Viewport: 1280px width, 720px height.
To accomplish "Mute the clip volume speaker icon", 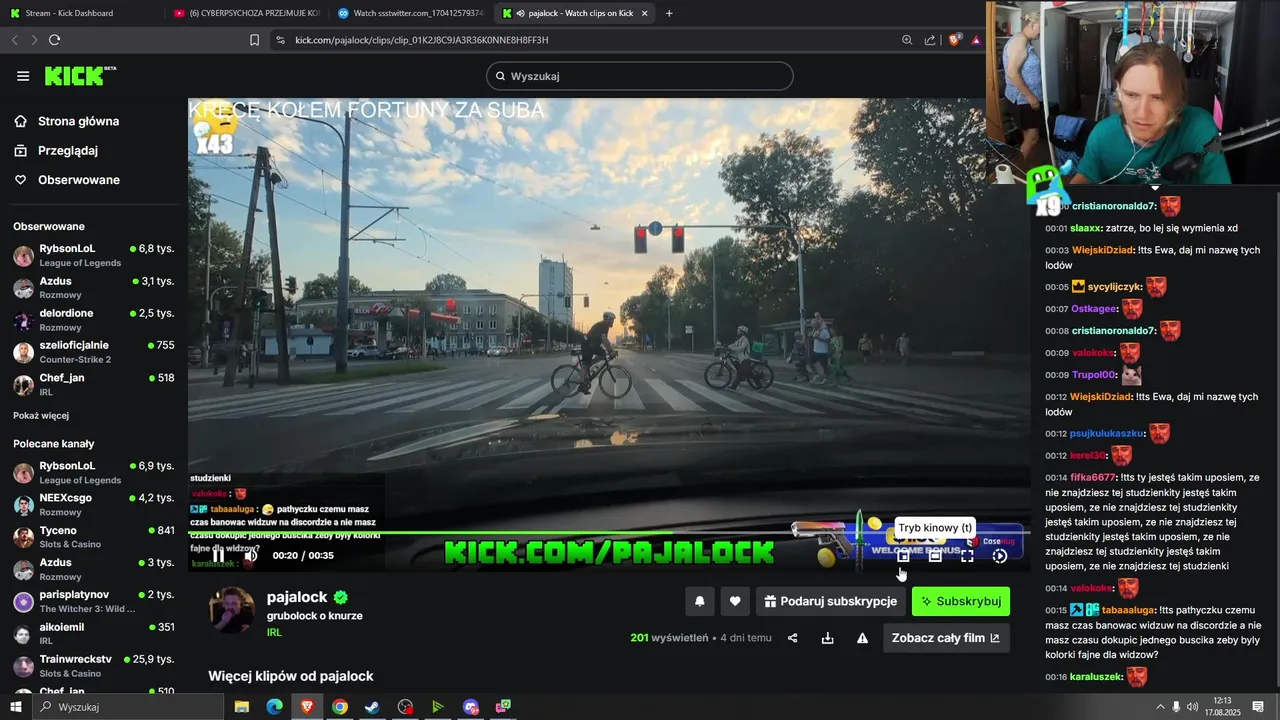I will pos(251,555).
